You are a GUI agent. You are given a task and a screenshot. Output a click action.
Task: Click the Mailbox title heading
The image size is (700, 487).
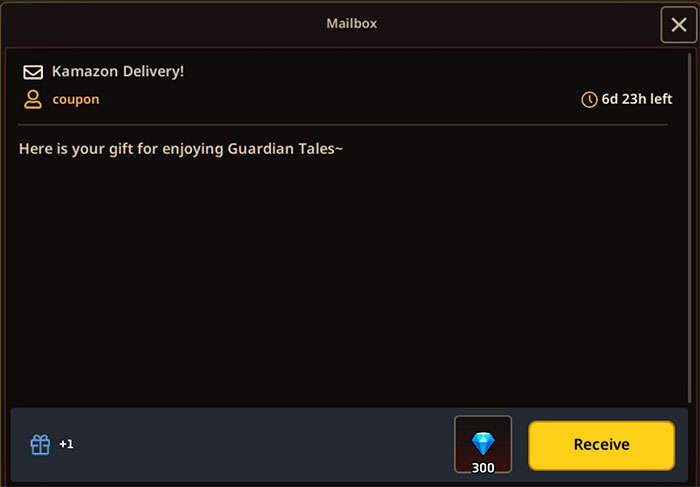coord(352,23)
